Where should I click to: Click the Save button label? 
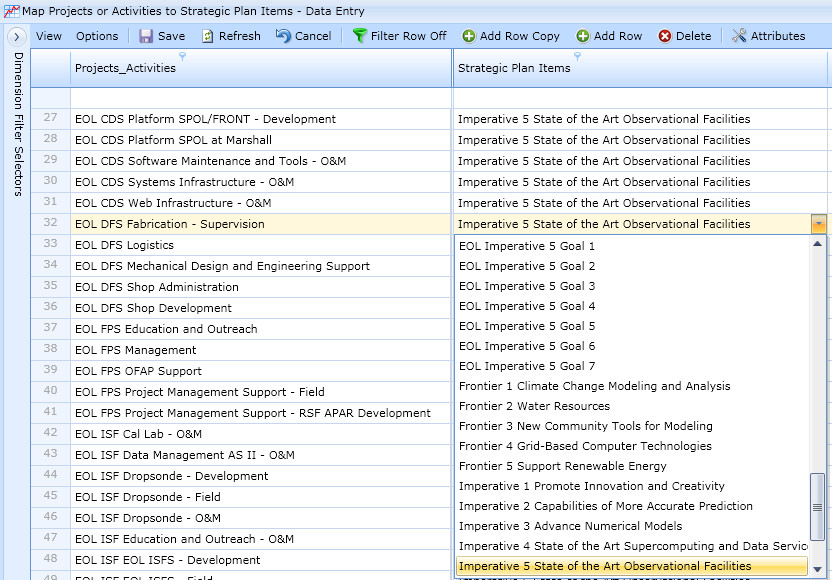point(171,36)
